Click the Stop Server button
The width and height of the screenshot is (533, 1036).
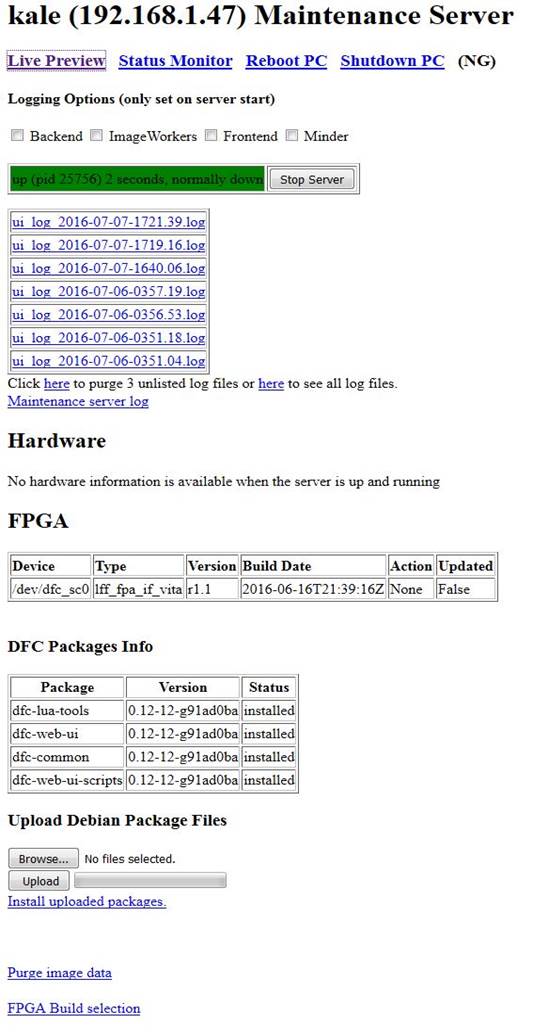[312, 180]
